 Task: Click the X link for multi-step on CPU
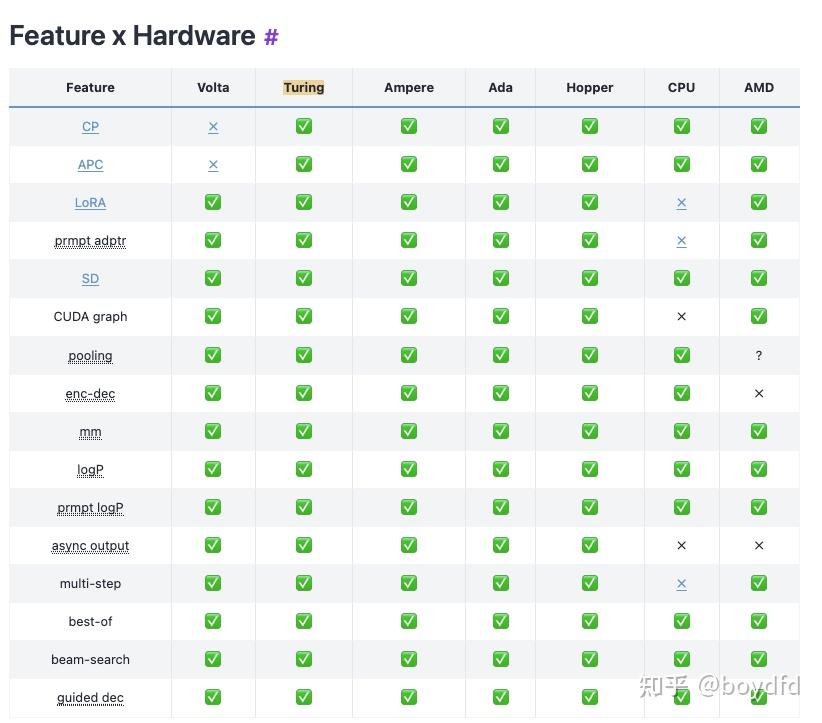(681, 584)
